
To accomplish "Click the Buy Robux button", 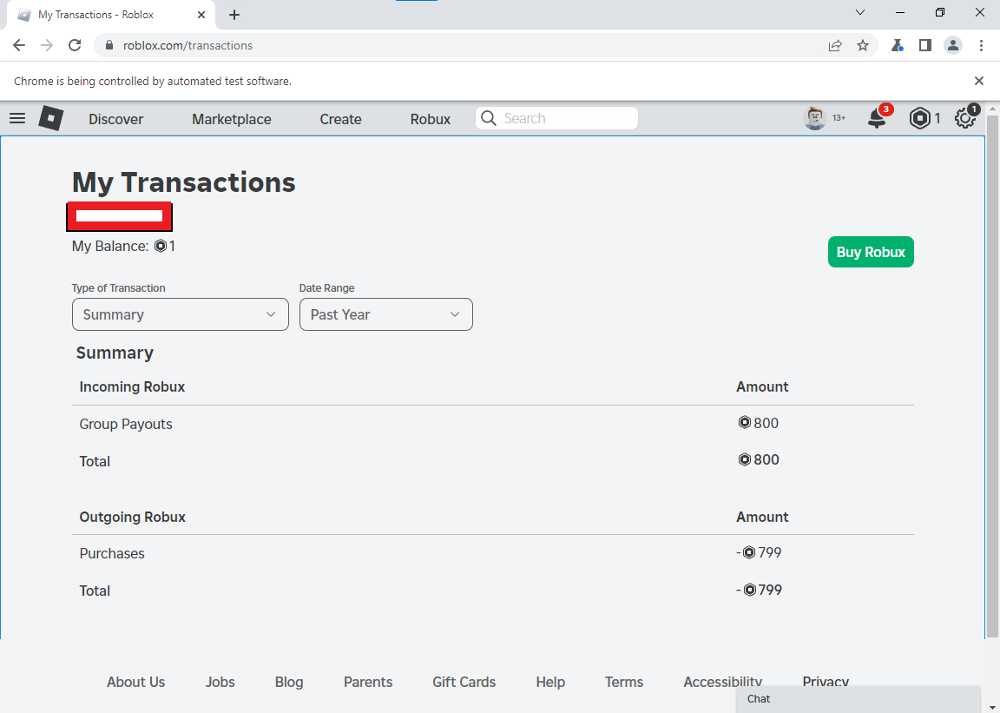I will tap(871, 252).
